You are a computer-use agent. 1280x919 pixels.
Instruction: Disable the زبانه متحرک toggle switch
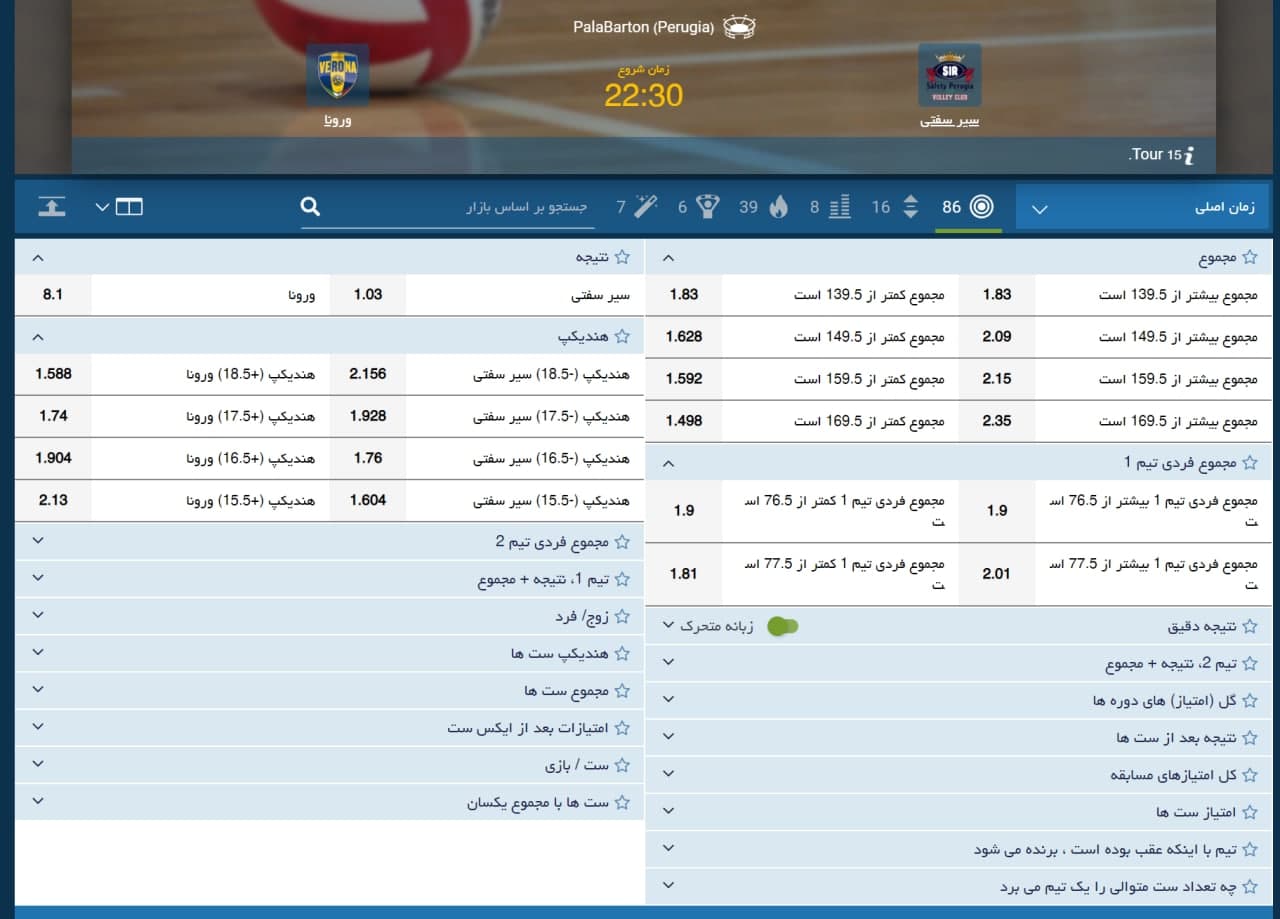pos(783,626)
